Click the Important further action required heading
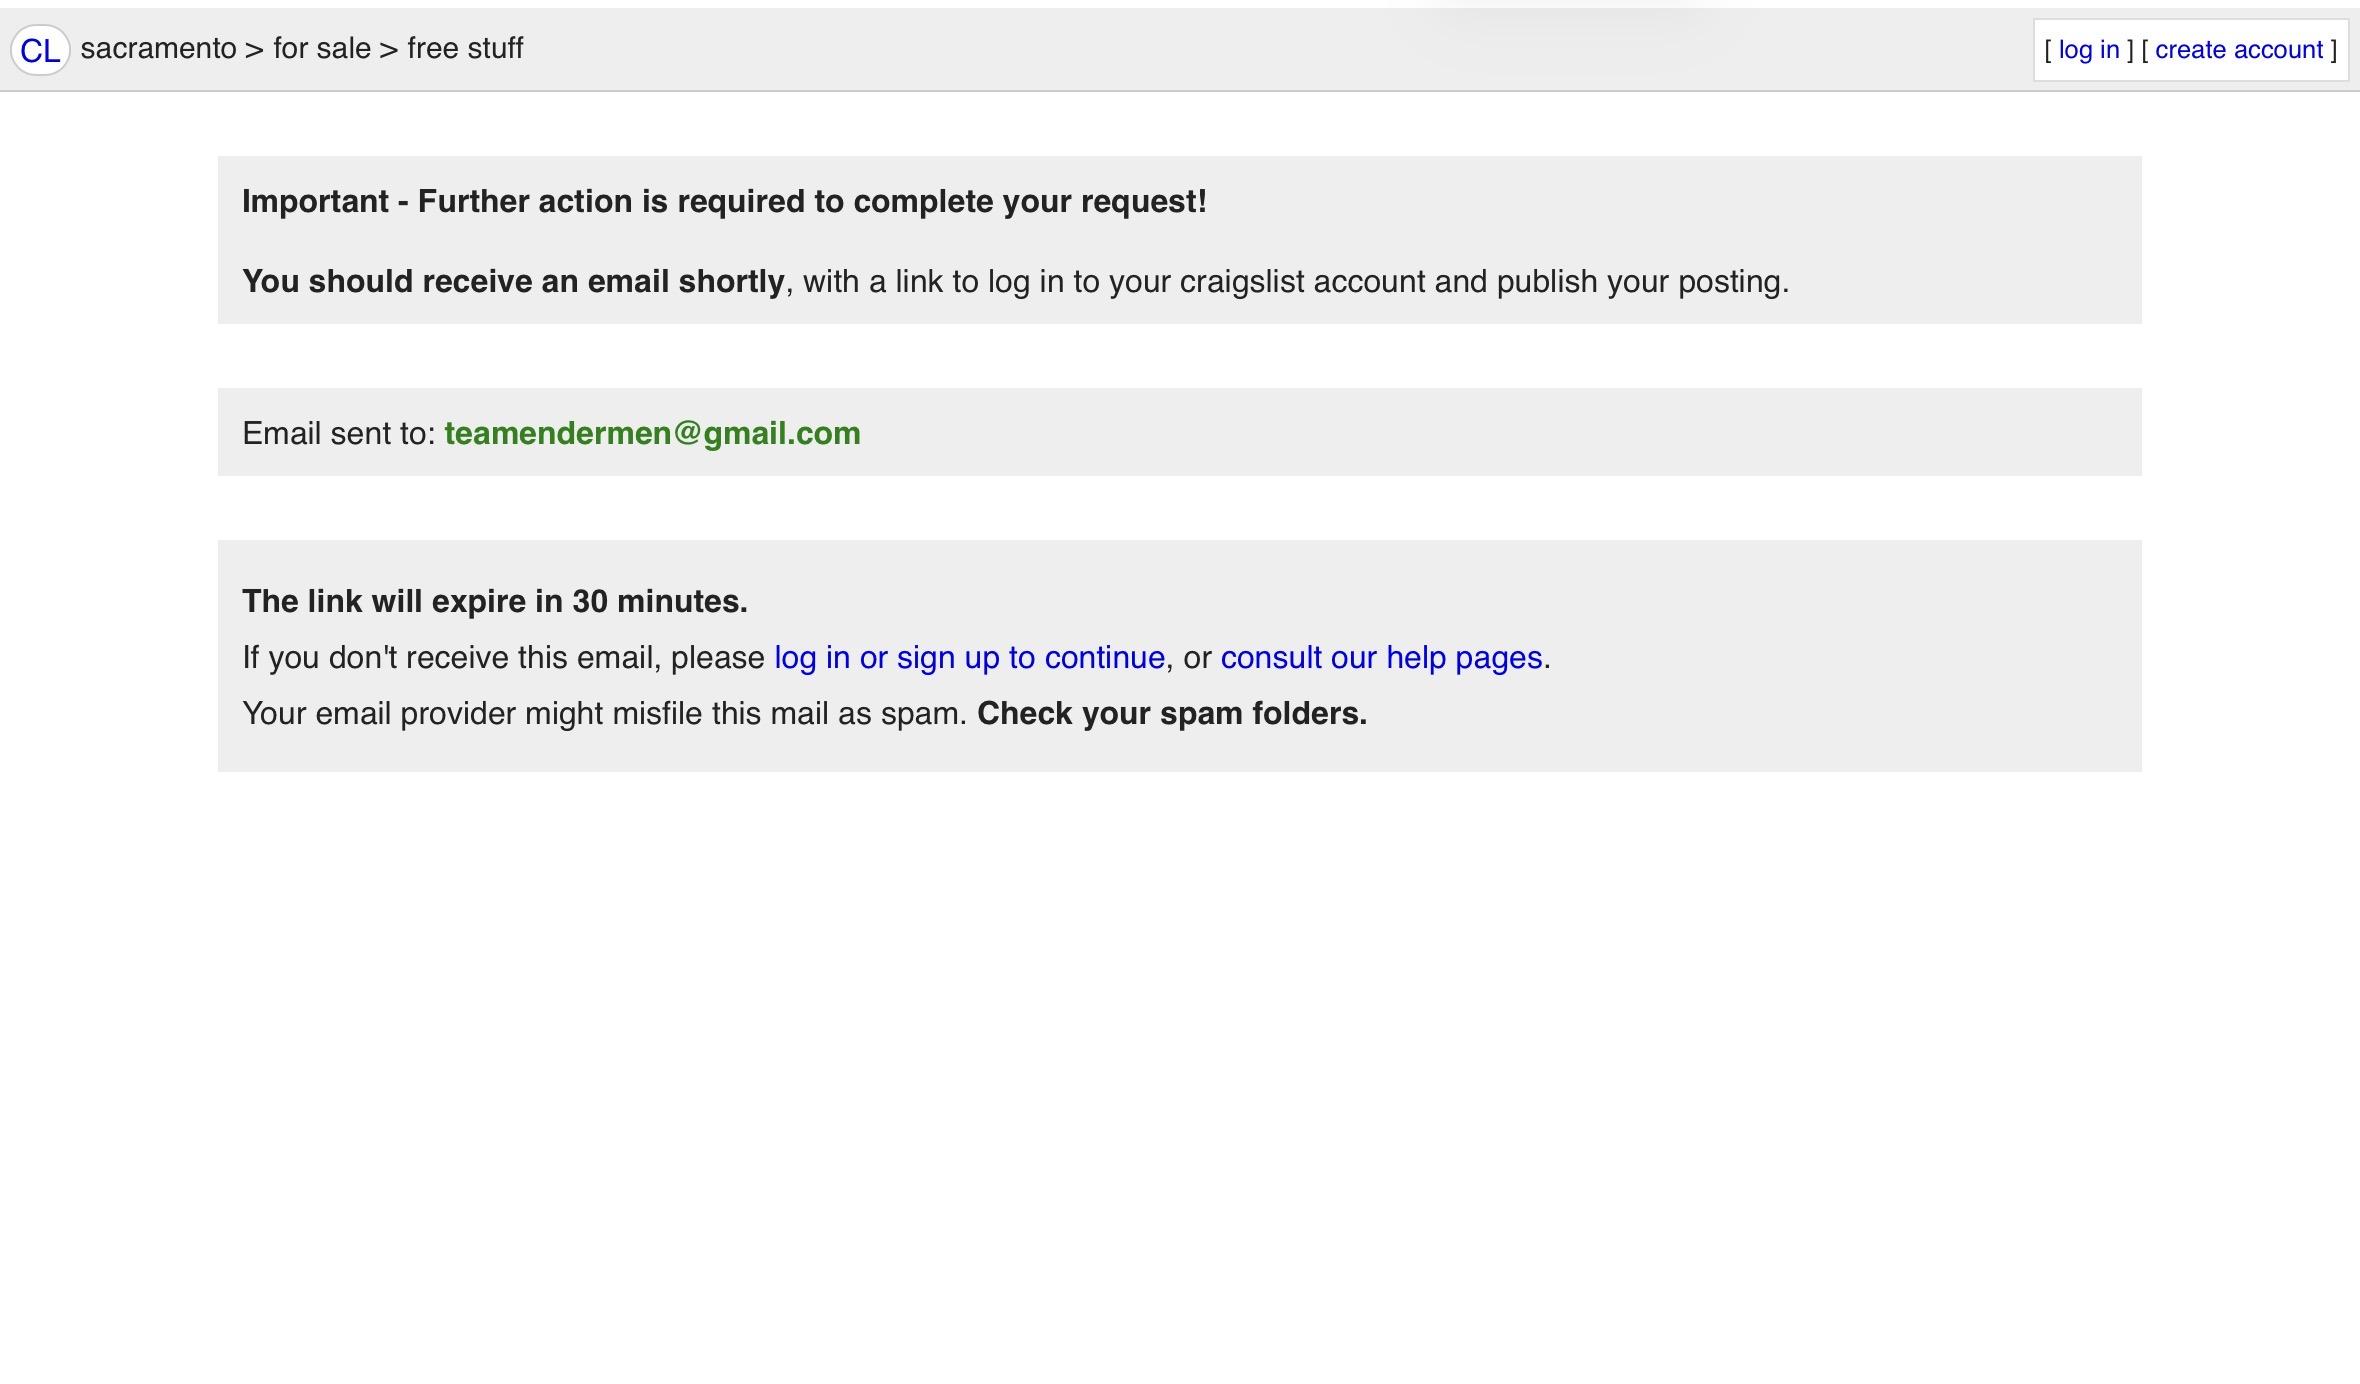Viewport: 2360px width, 1384px height. coord(724,201)
